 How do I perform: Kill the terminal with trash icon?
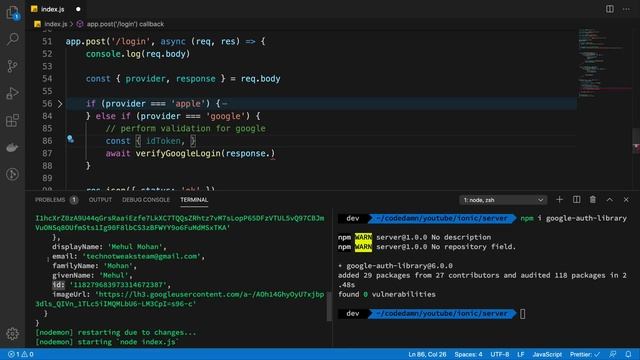(593, 200)
